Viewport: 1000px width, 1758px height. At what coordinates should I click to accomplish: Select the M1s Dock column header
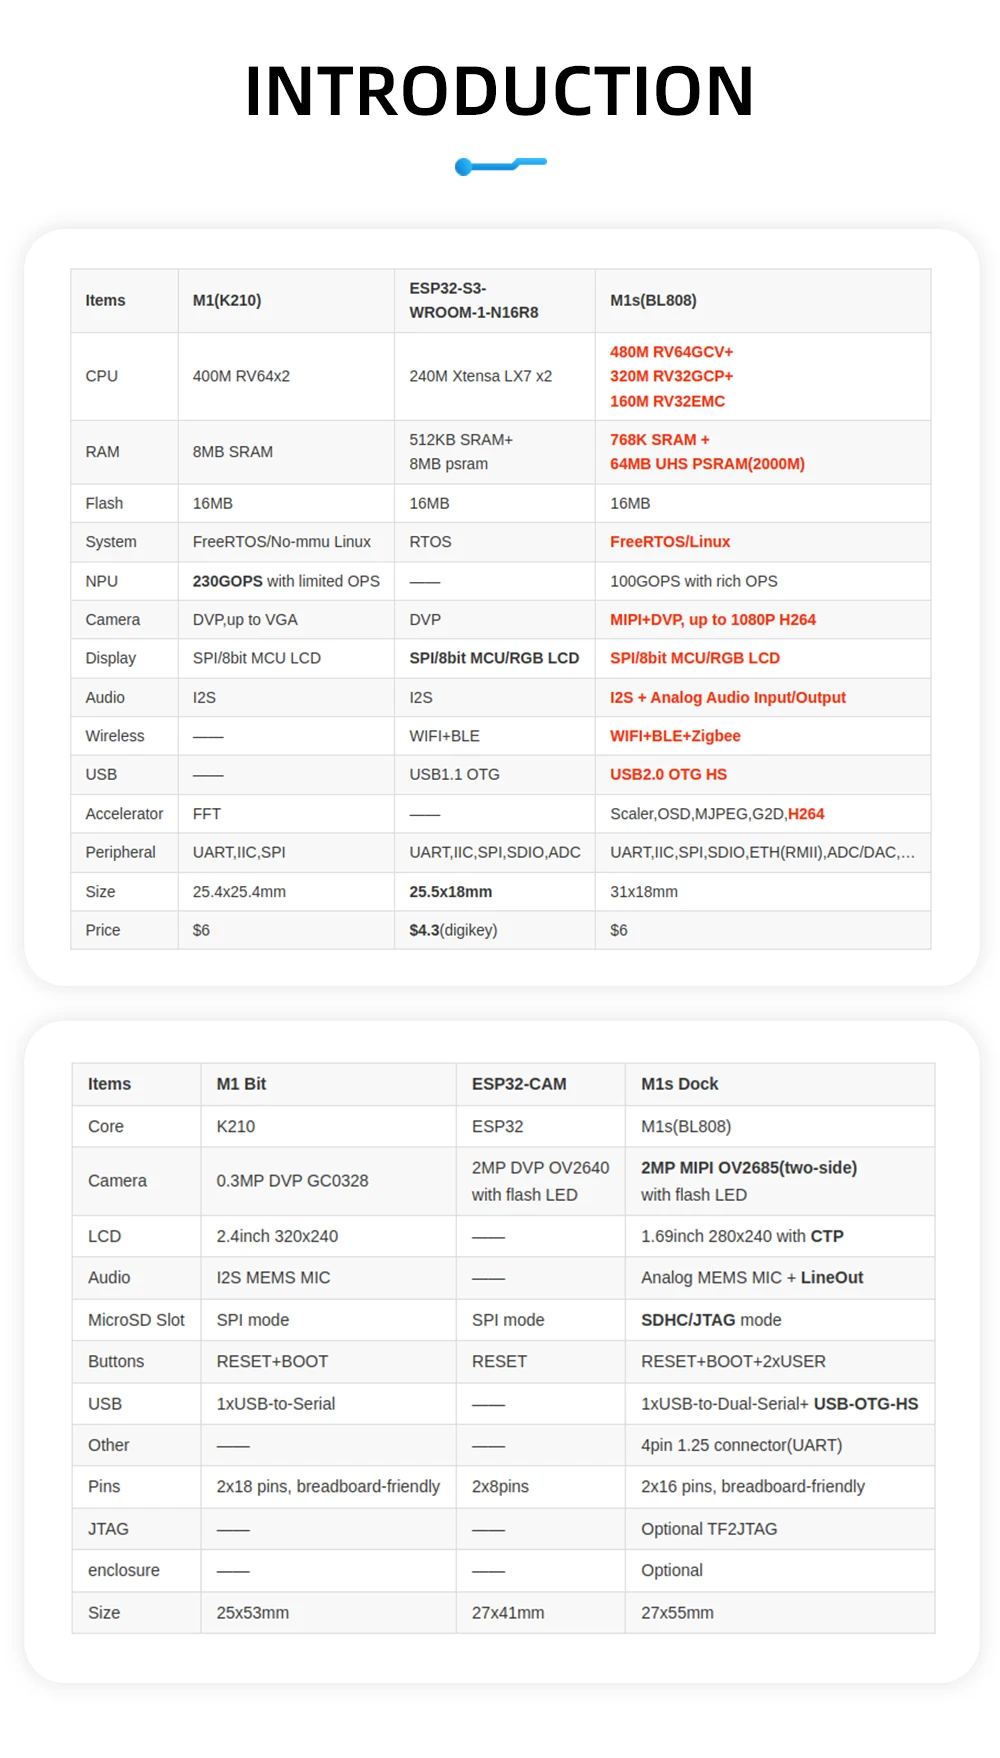pyautogui.click(x=680, y=1084)
